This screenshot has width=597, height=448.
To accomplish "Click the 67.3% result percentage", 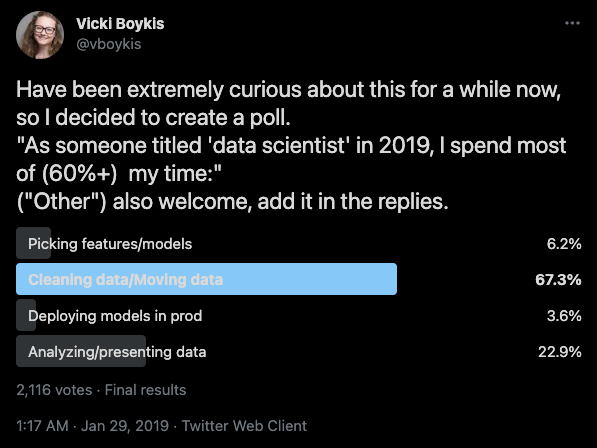I will pyautogui.click(x=558, y=280).
